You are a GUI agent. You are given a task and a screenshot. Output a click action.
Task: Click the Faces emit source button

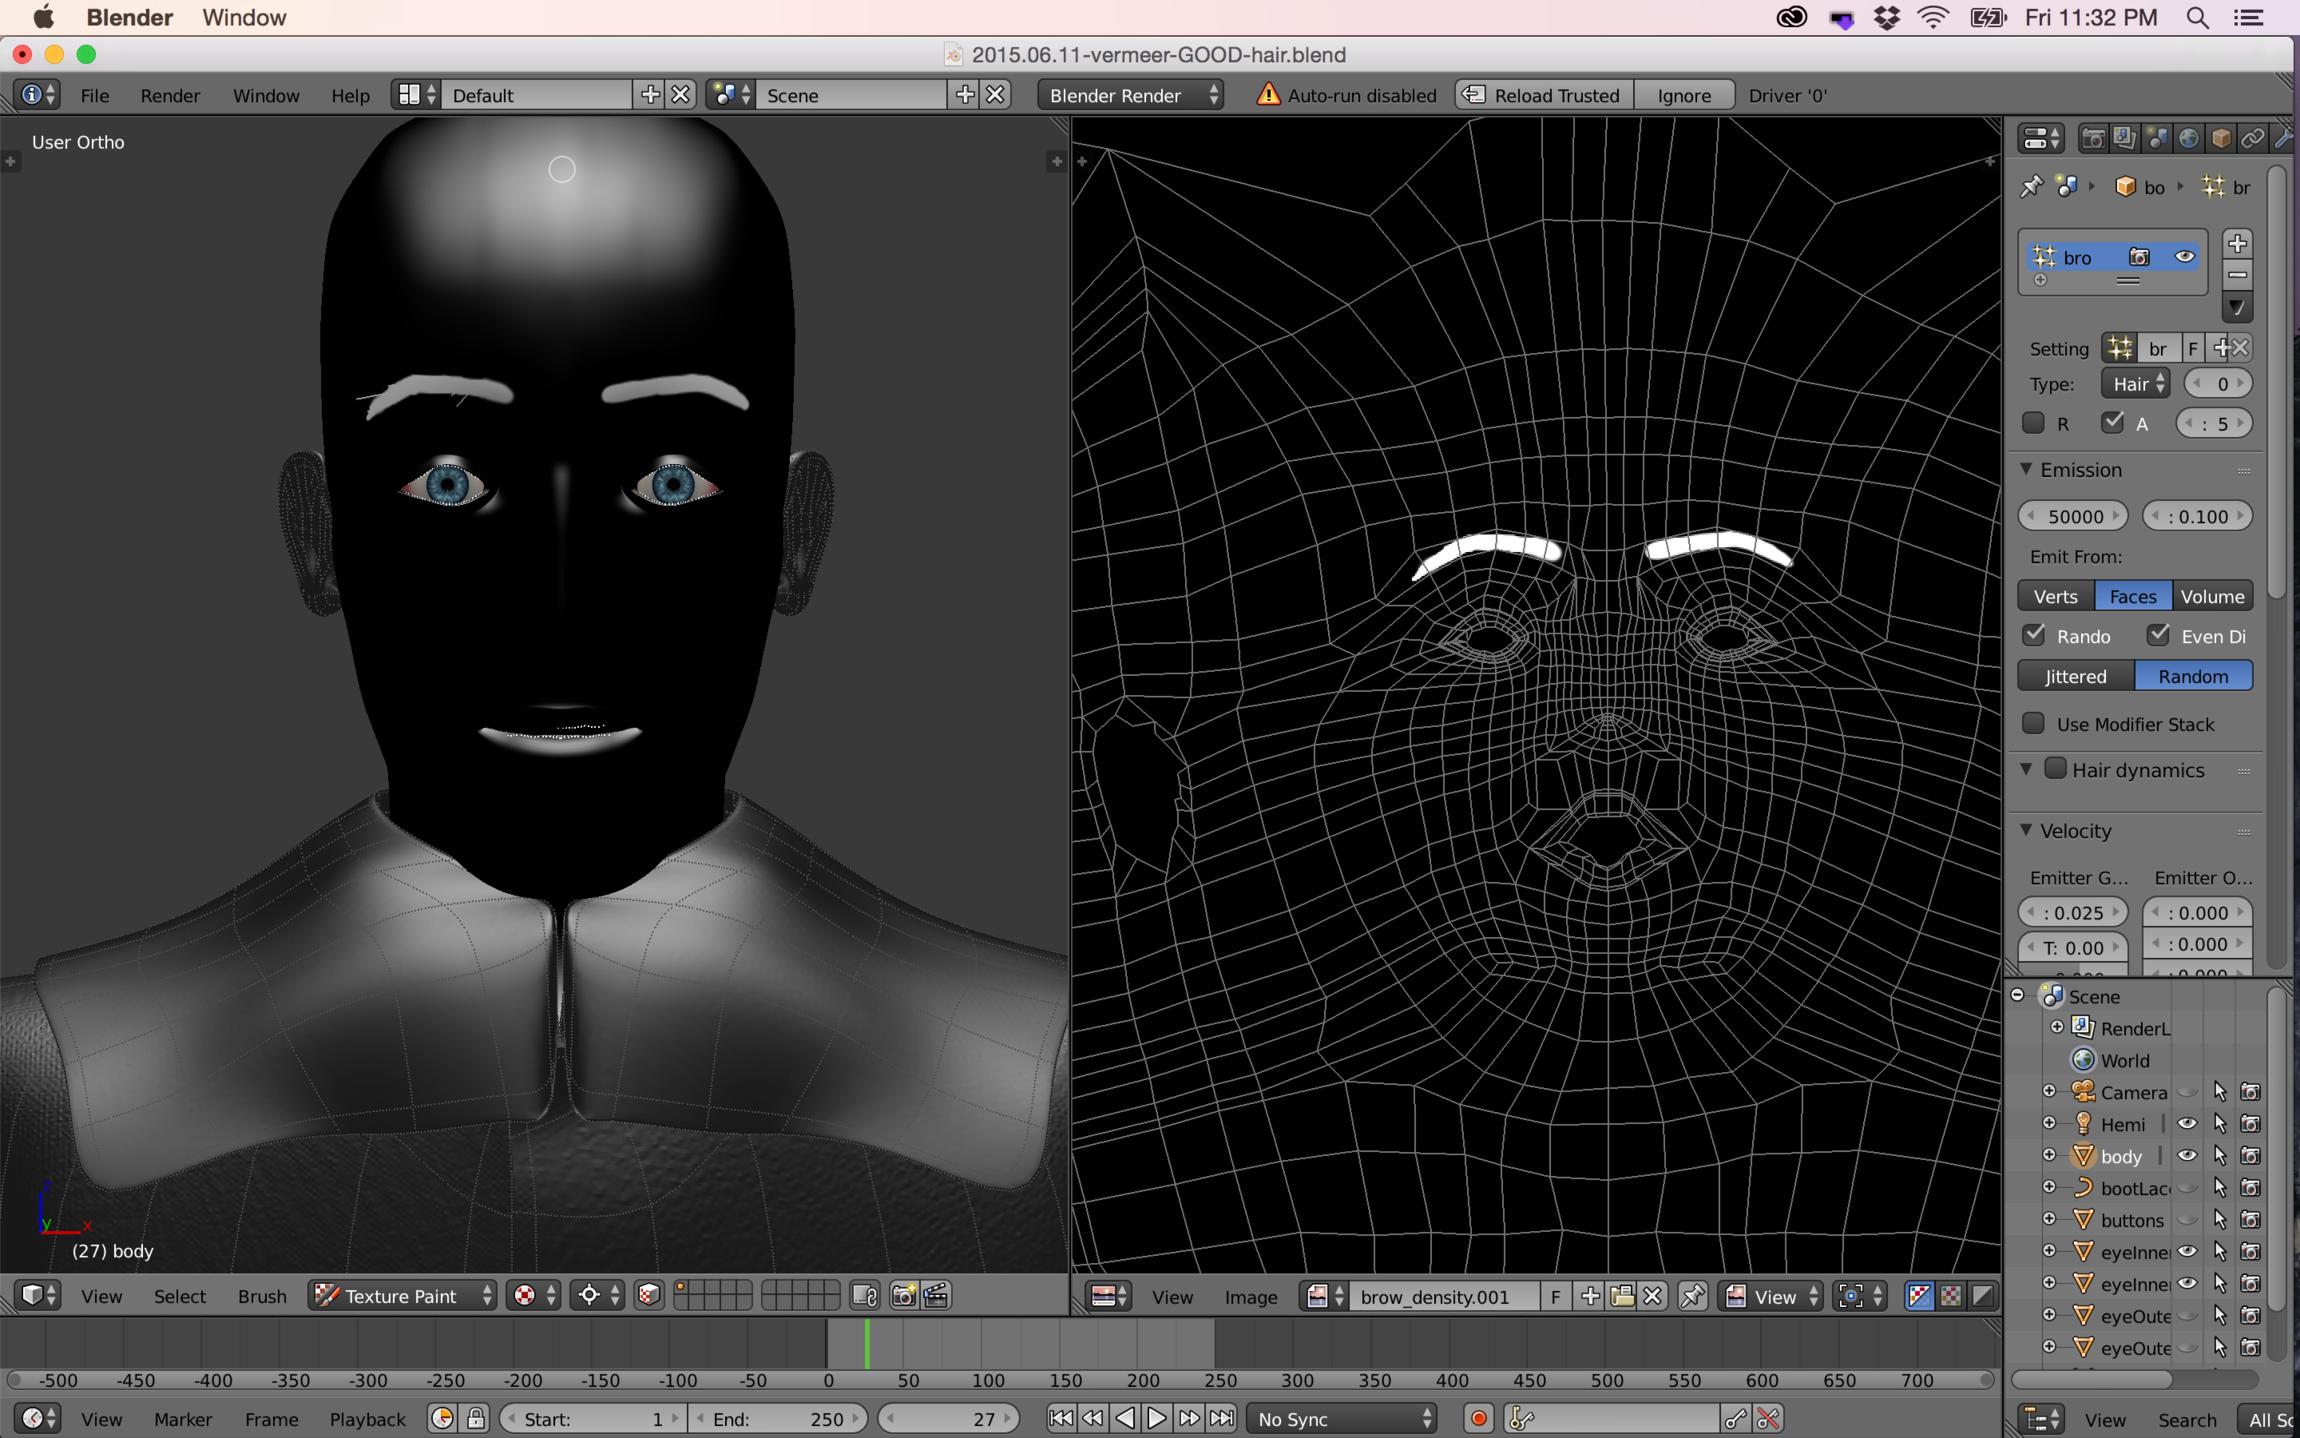pyautogui.click(x=2133, y=595)
